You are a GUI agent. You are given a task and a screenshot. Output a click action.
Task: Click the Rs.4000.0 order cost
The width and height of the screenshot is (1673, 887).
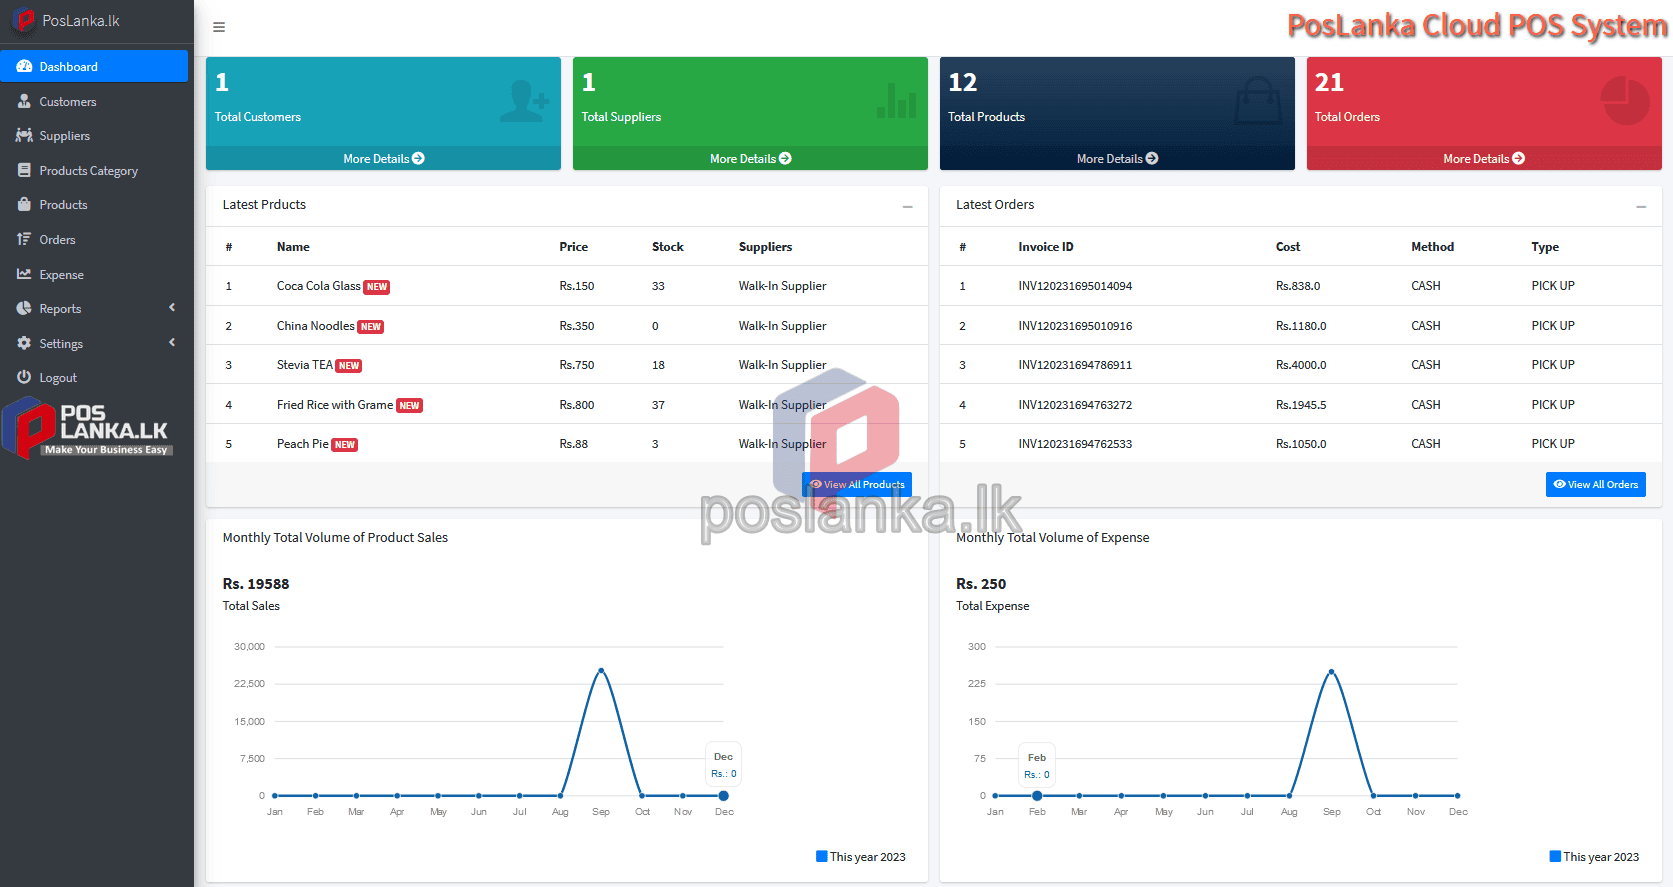pyautogui.click(x=1301, y=365)
